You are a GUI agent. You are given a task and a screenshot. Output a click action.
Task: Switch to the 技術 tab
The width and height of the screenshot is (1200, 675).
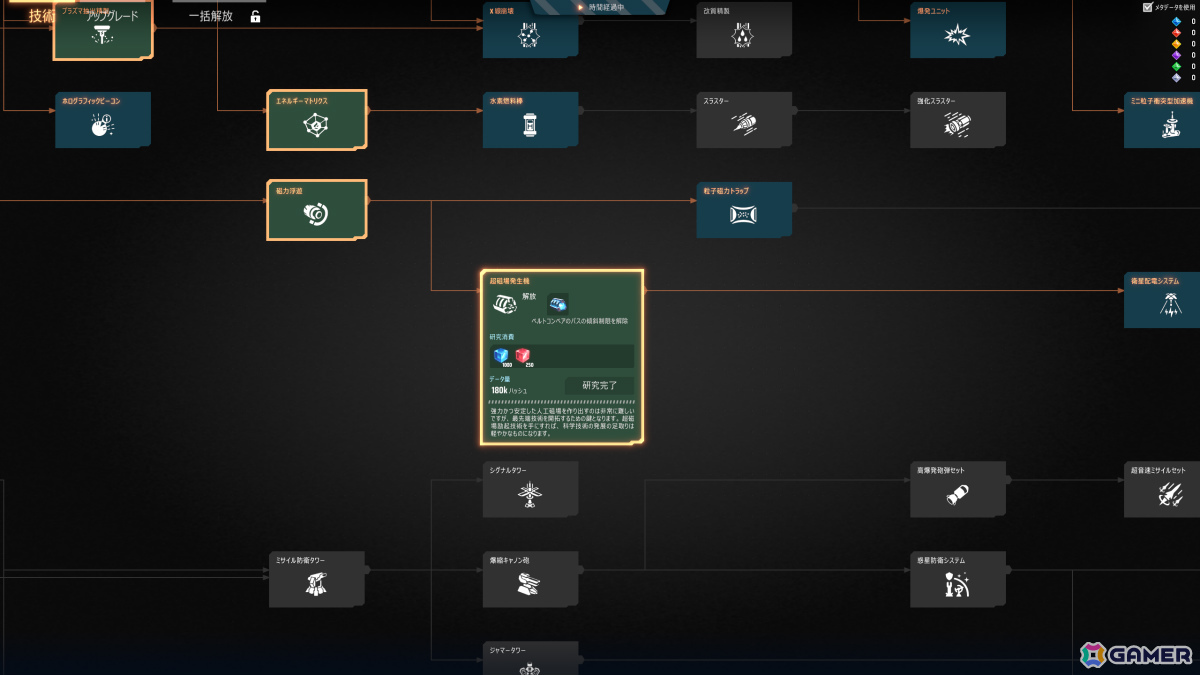click(42, 16)
